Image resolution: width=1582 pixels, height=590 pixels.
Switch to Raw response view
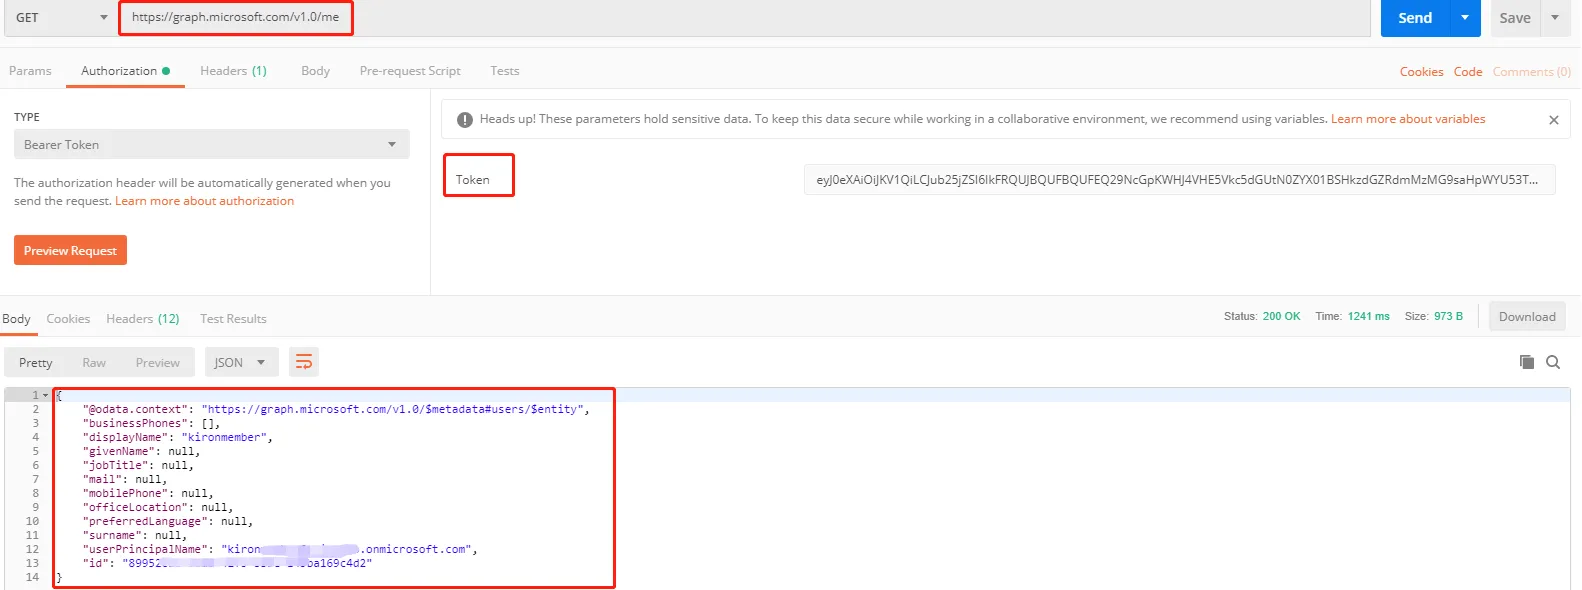pyautogui.click(x=94, y=362)
